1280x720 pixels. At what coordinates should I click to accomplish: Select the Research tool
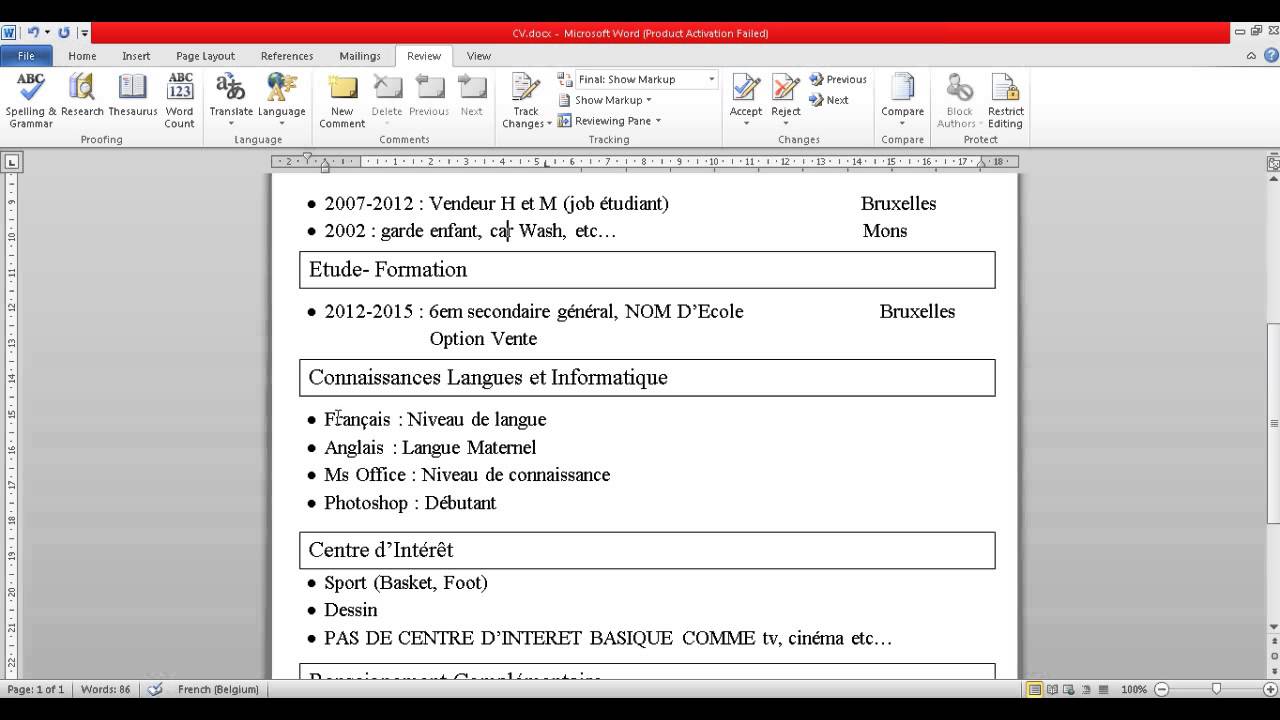pos(82,97)
